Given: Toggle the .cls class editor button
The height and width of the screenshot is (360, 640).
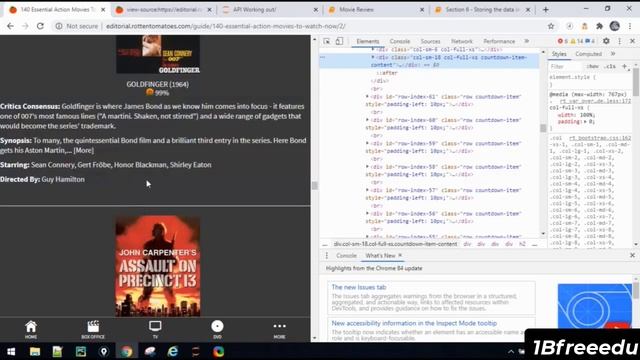Looking at the screenshot, I should pos(610,67).
